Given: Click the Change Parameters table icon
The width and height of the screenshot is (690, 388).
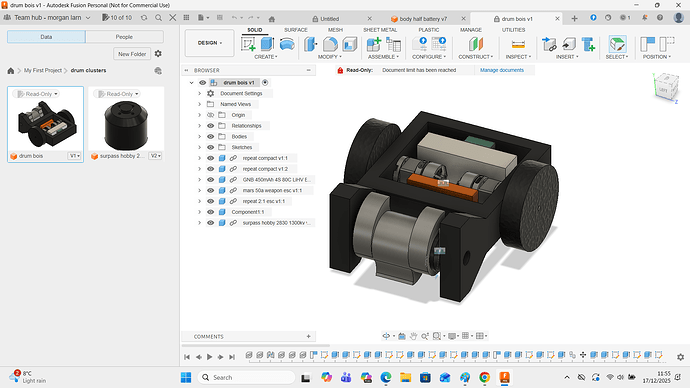Looking at the screenshot, I should tap(439, 44).
